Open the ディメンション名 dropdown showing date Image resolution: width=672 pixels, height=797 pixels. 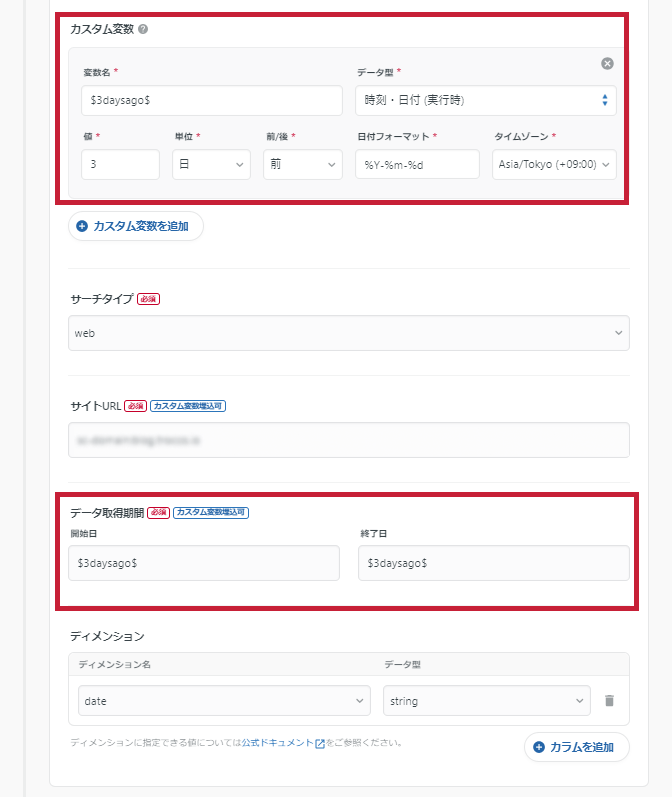[x=224, y=700]
